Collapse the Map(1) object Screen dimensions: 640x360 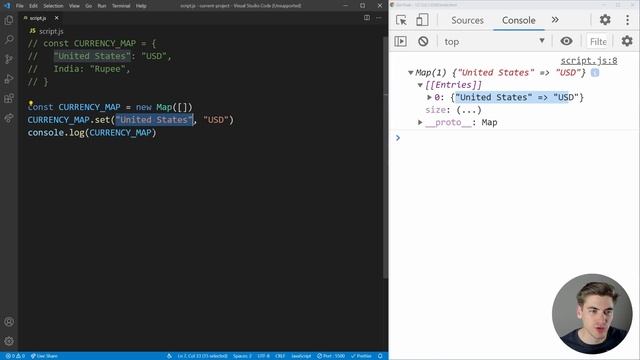[x=410, y=73]
